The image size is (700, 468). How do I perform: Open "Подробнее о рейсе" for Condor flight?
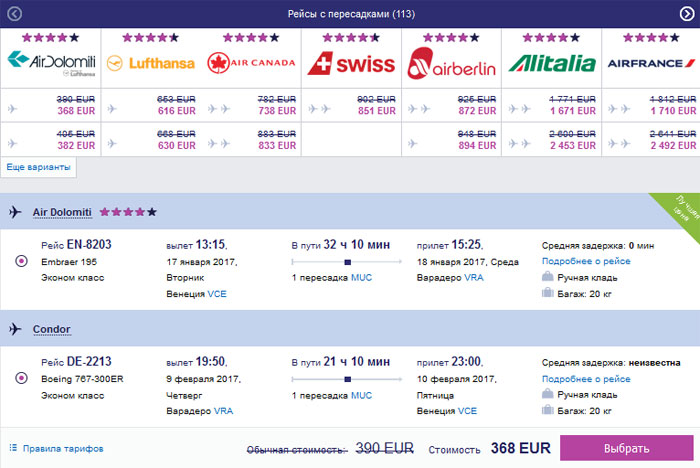(x=586, y=379)
